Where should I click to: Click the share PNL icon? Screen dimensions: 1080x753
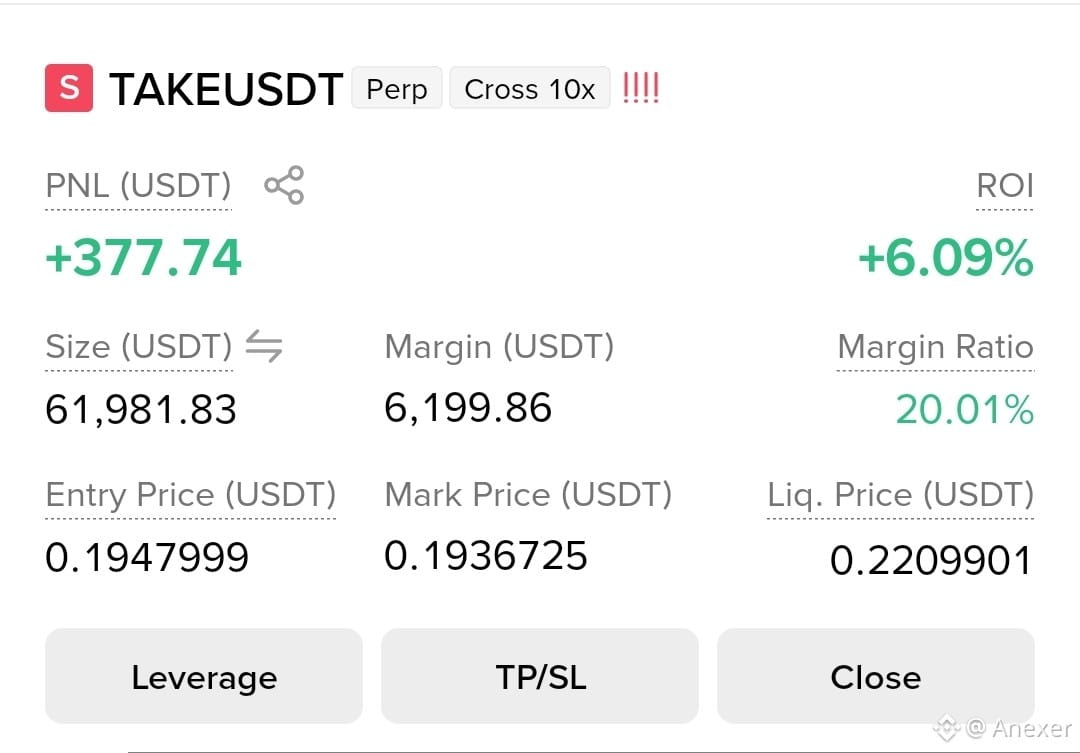284,185
